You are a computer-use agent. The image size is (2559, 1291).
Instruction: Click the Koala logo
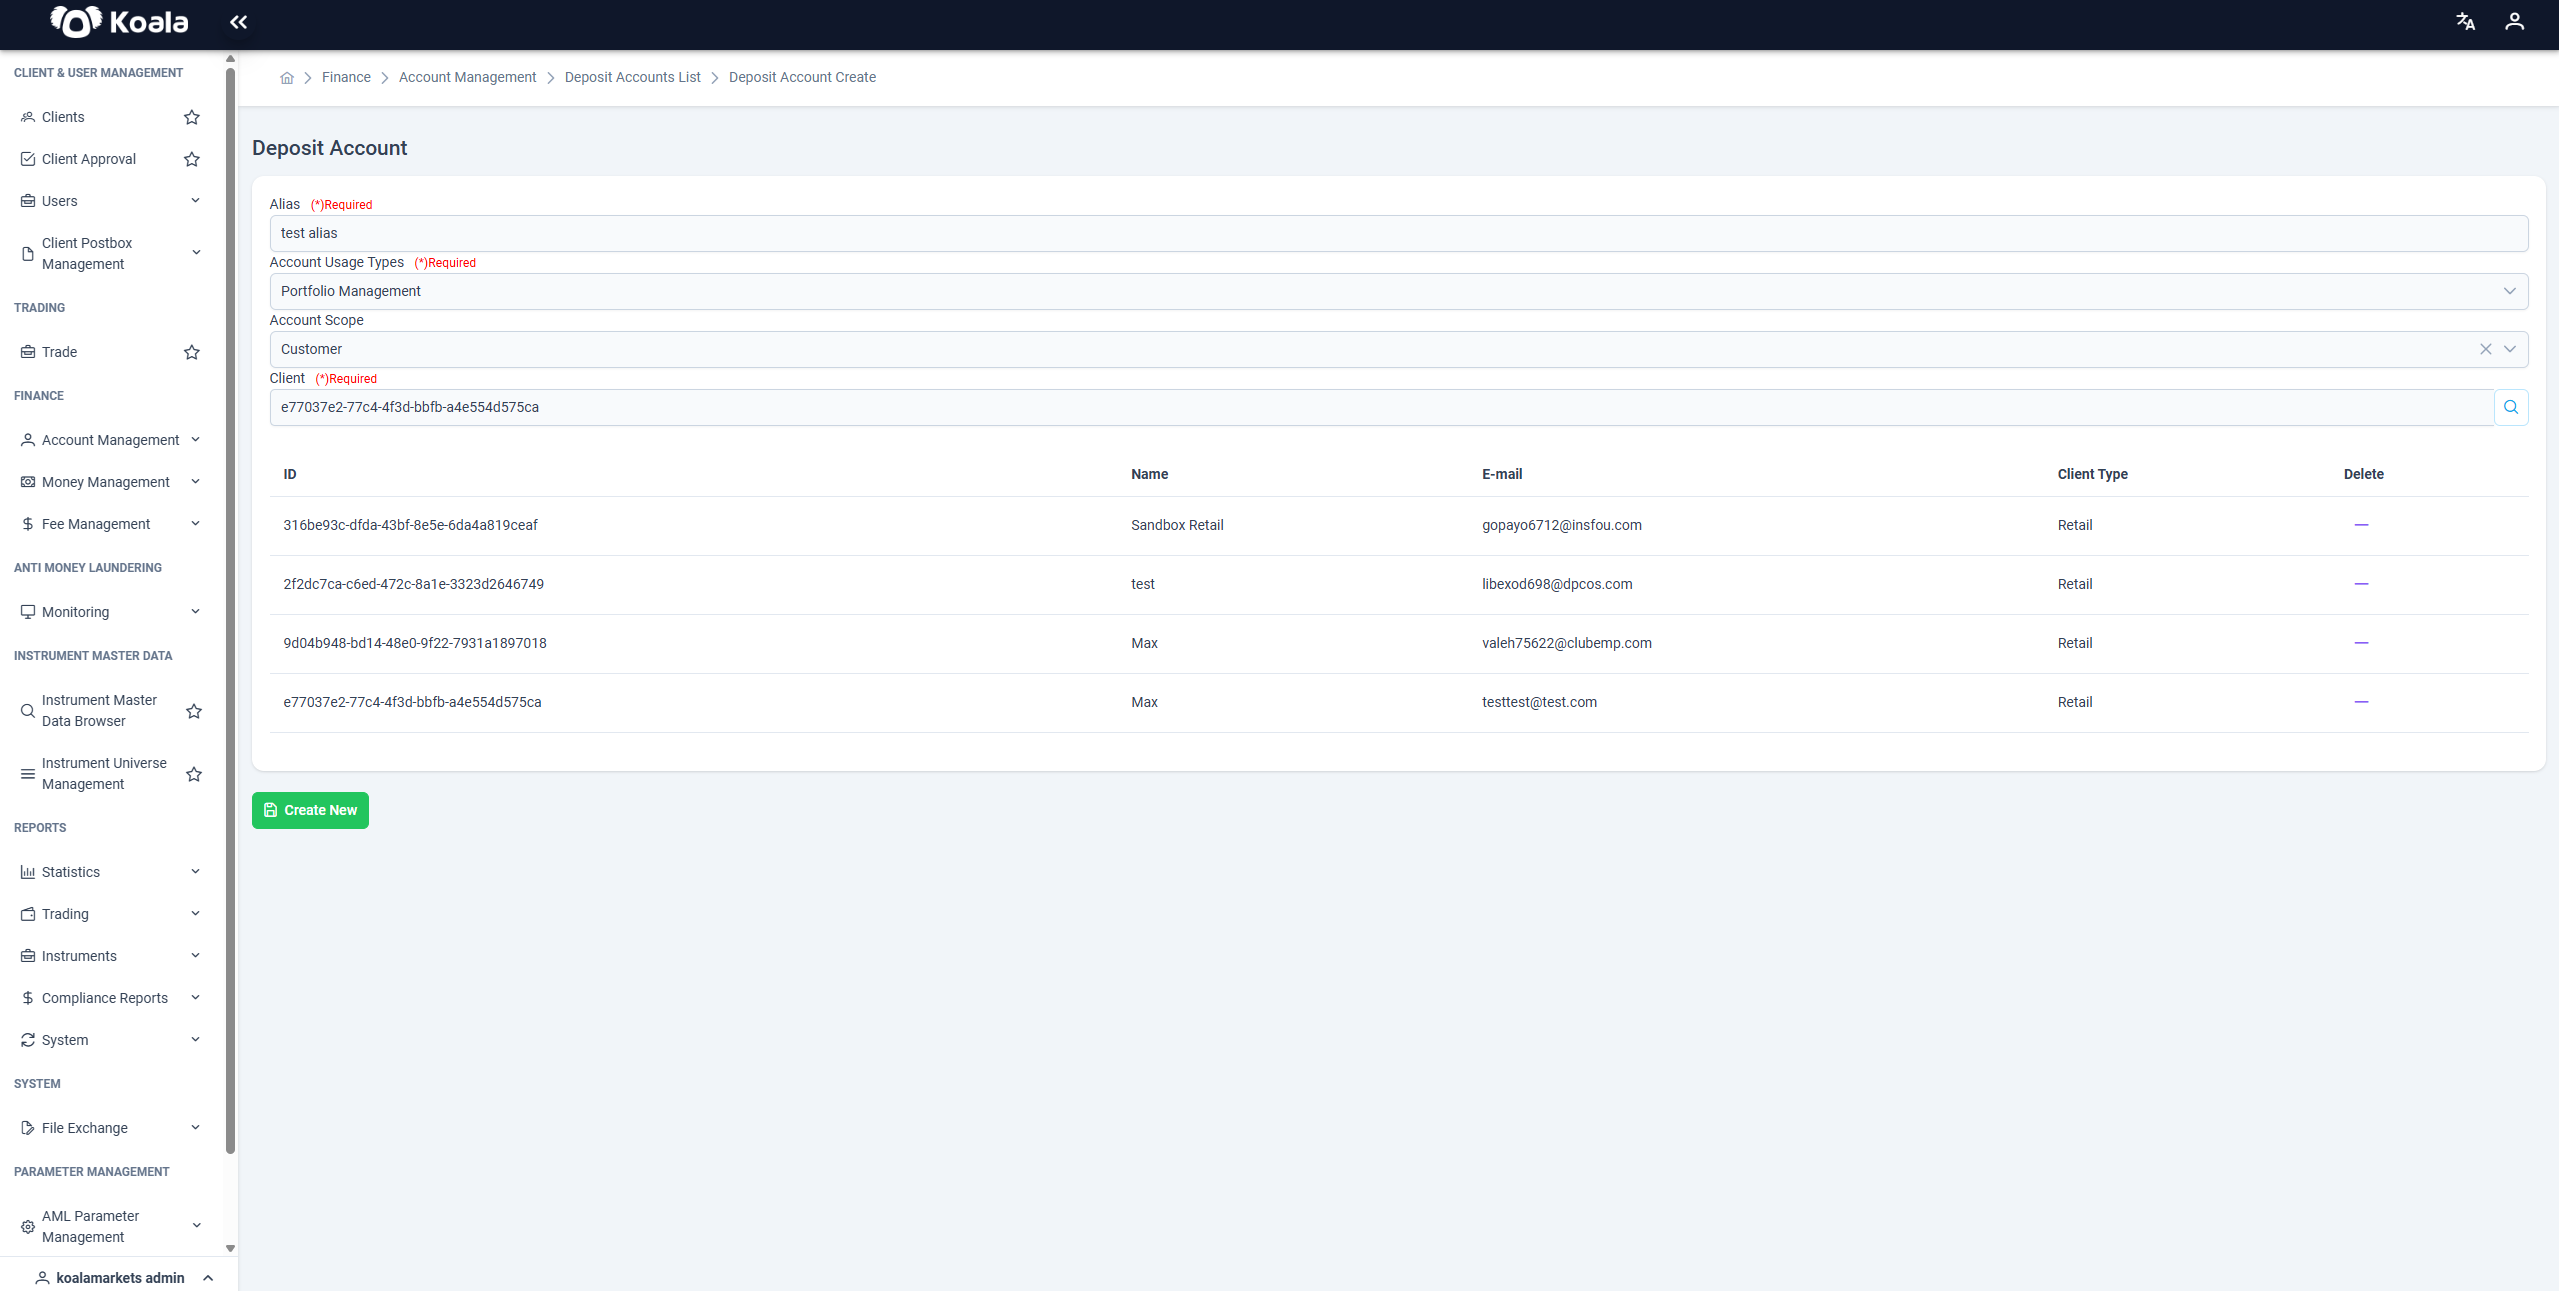pos(119,21)
